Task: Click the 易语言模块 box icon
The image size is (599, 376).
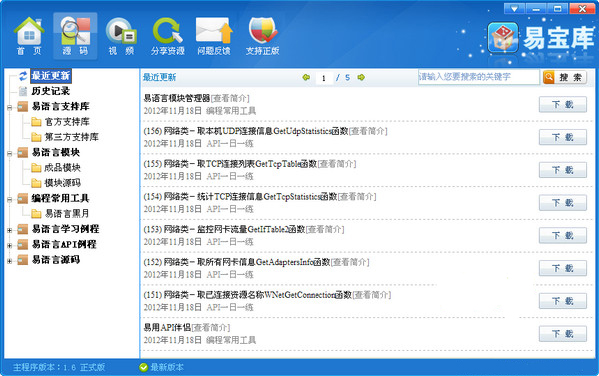Action: [23, 152]
